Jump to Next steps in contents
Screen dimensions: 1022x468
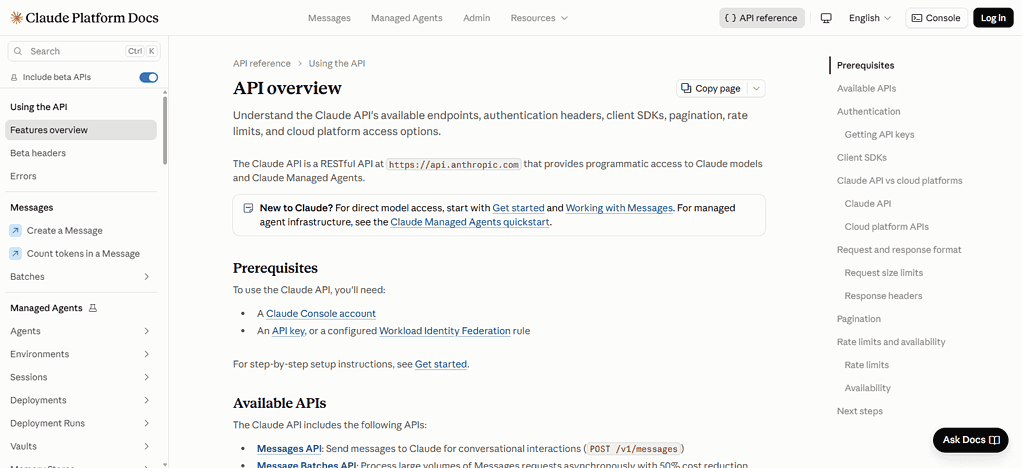coord(860,411)
